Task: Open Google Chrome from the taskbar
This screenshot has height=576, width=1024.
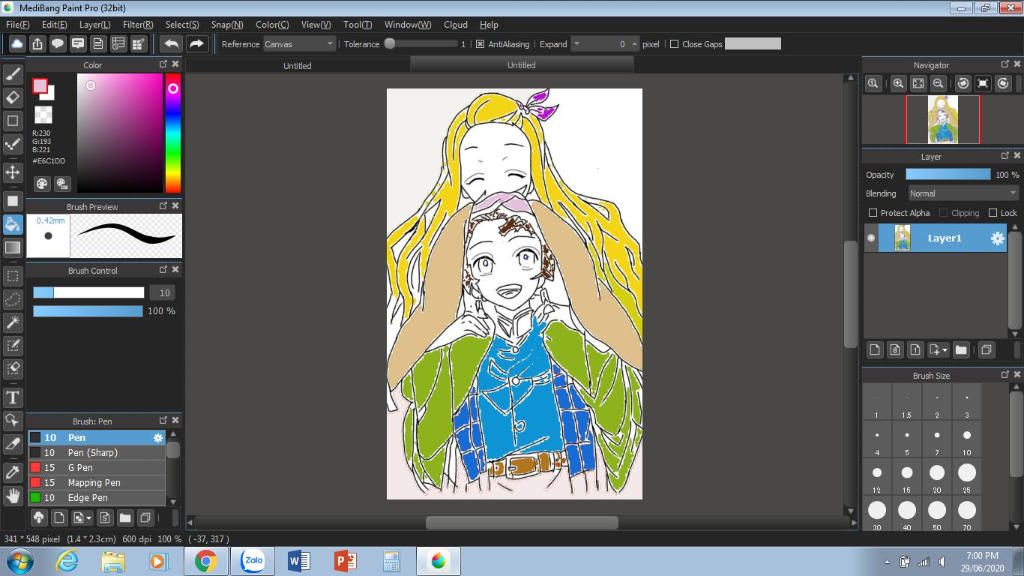Action: (206, 561)
